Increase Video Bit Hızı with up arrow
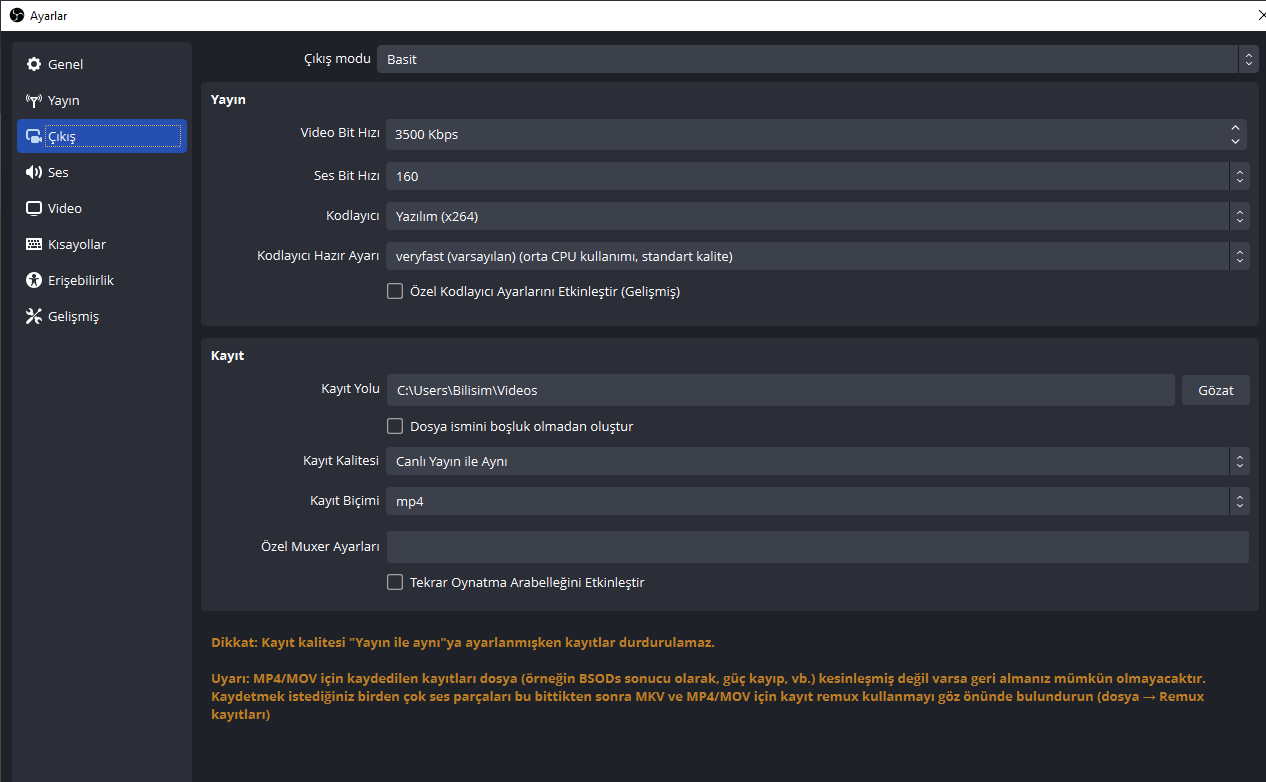 click(1236, 127)
